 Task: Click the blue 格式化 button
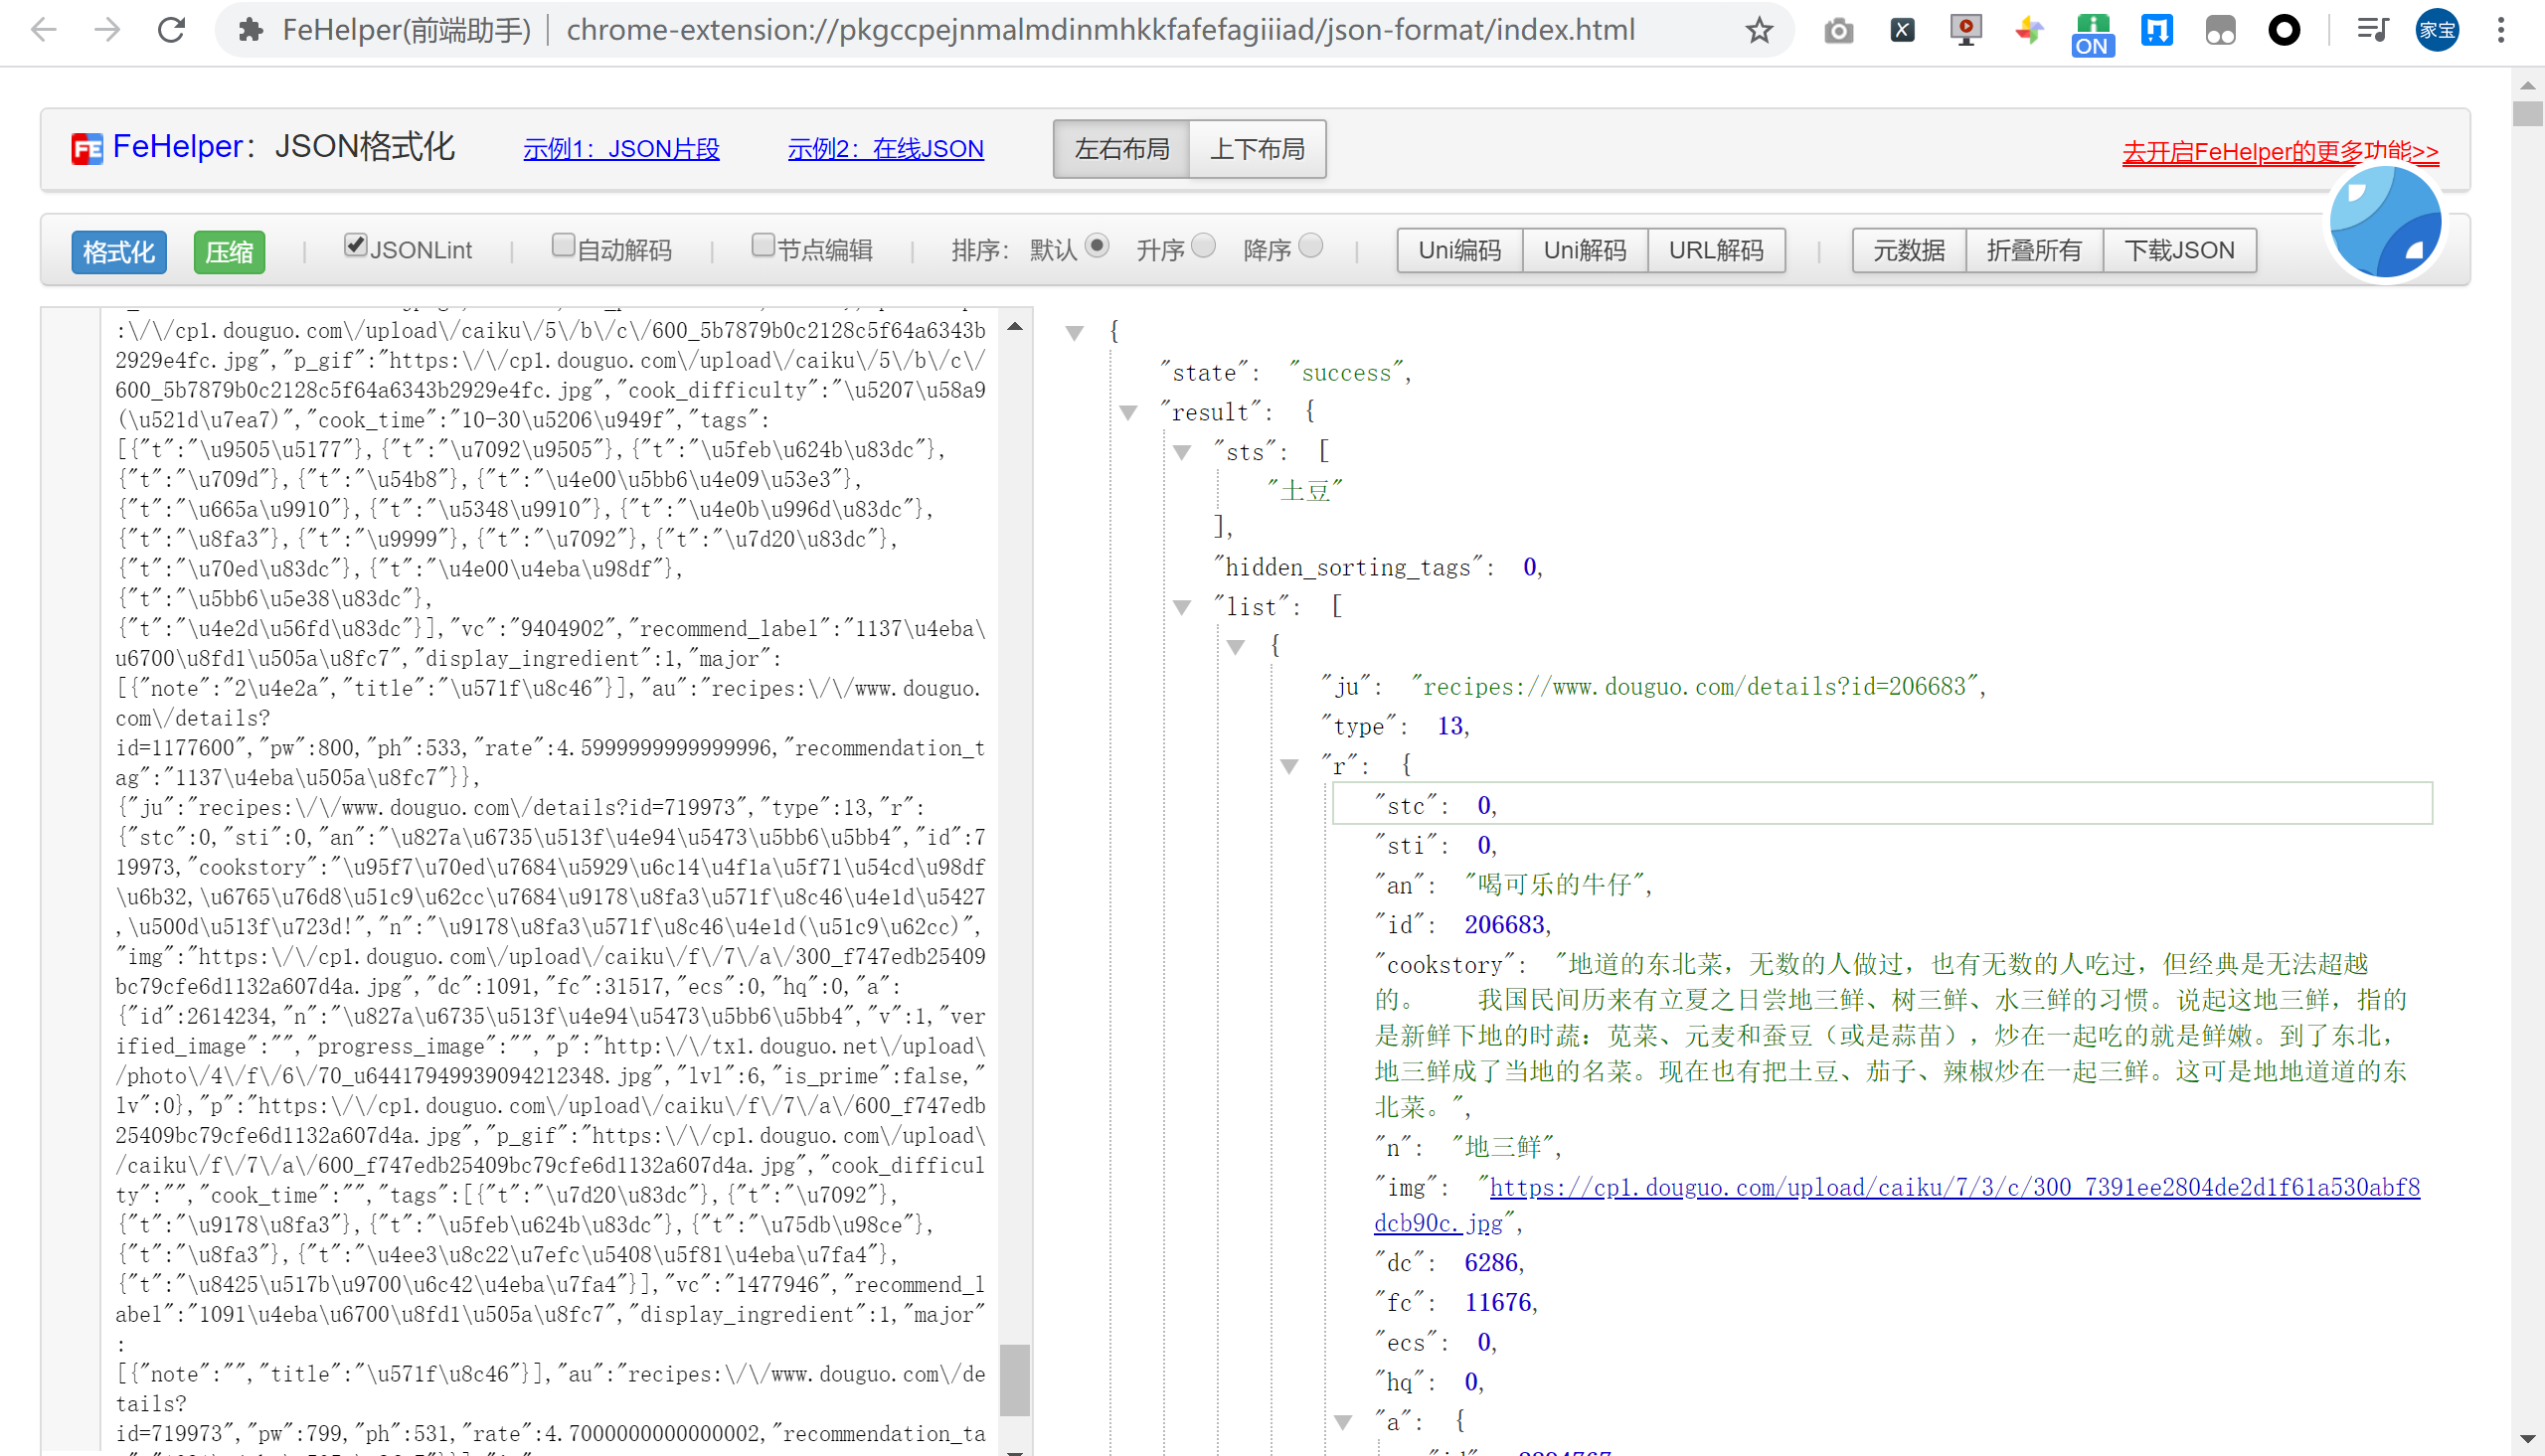pos(119,251)
